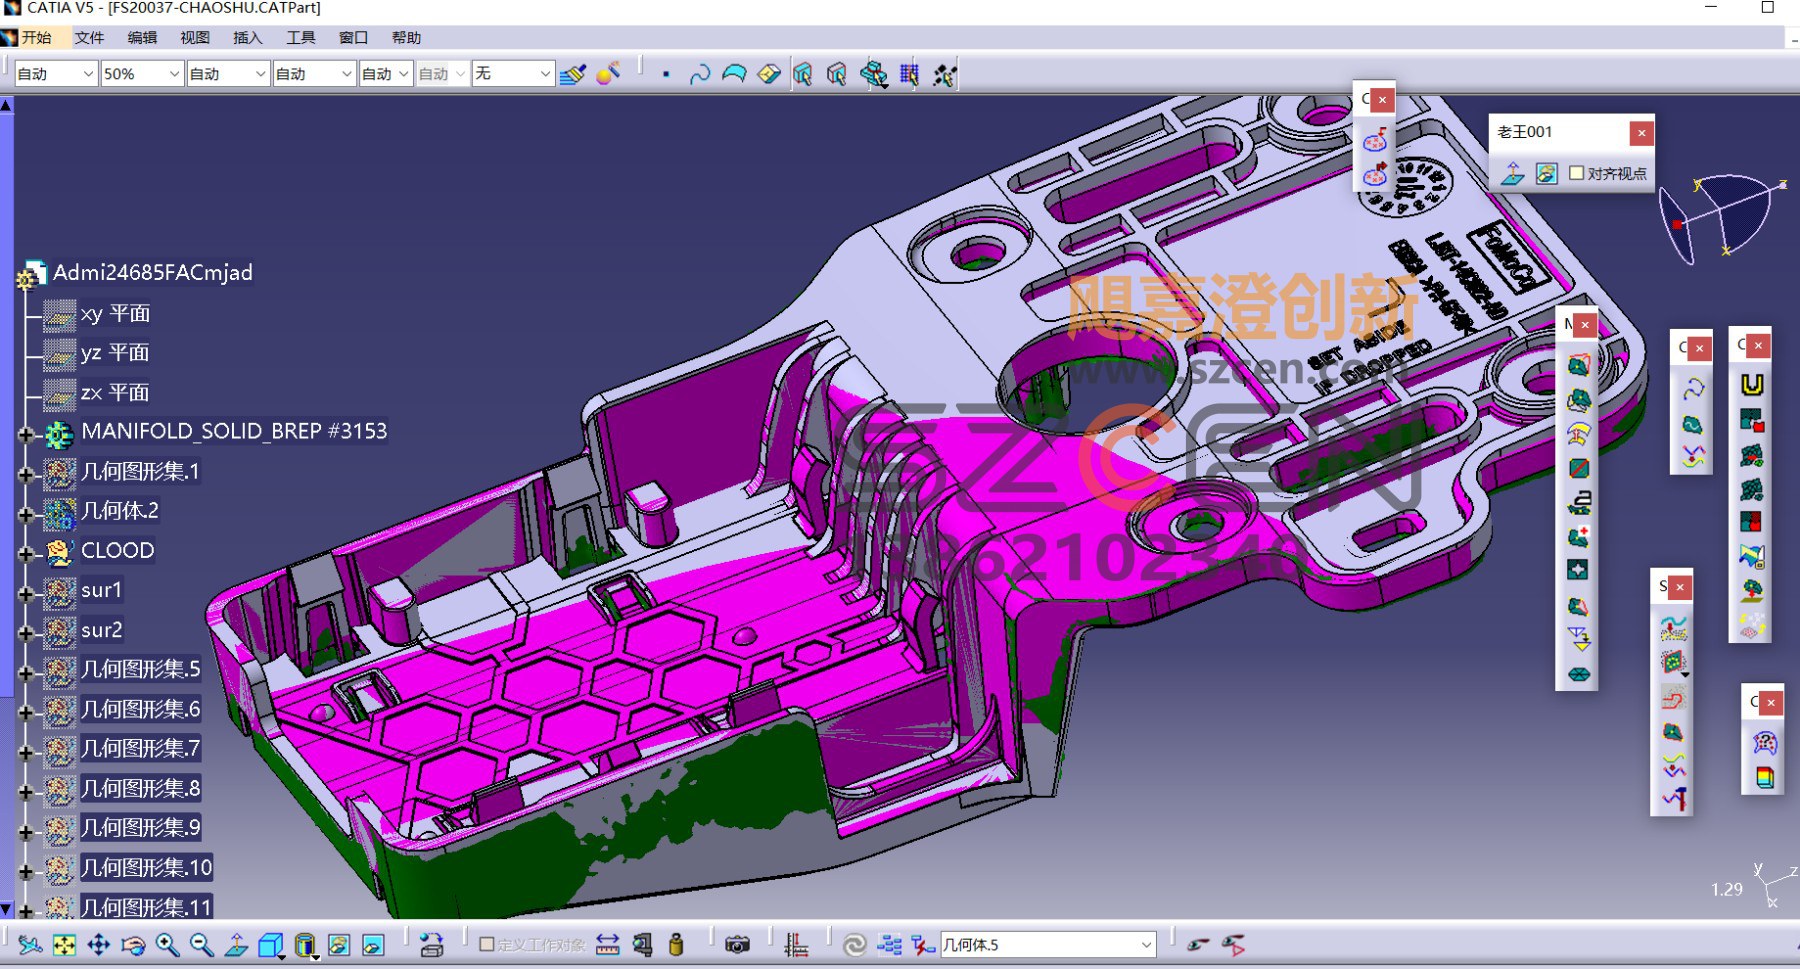This screenshot has width=1800, height=969.
Task: Click the Zoom Out magnifier icon
Action: [x=201, y=944]
